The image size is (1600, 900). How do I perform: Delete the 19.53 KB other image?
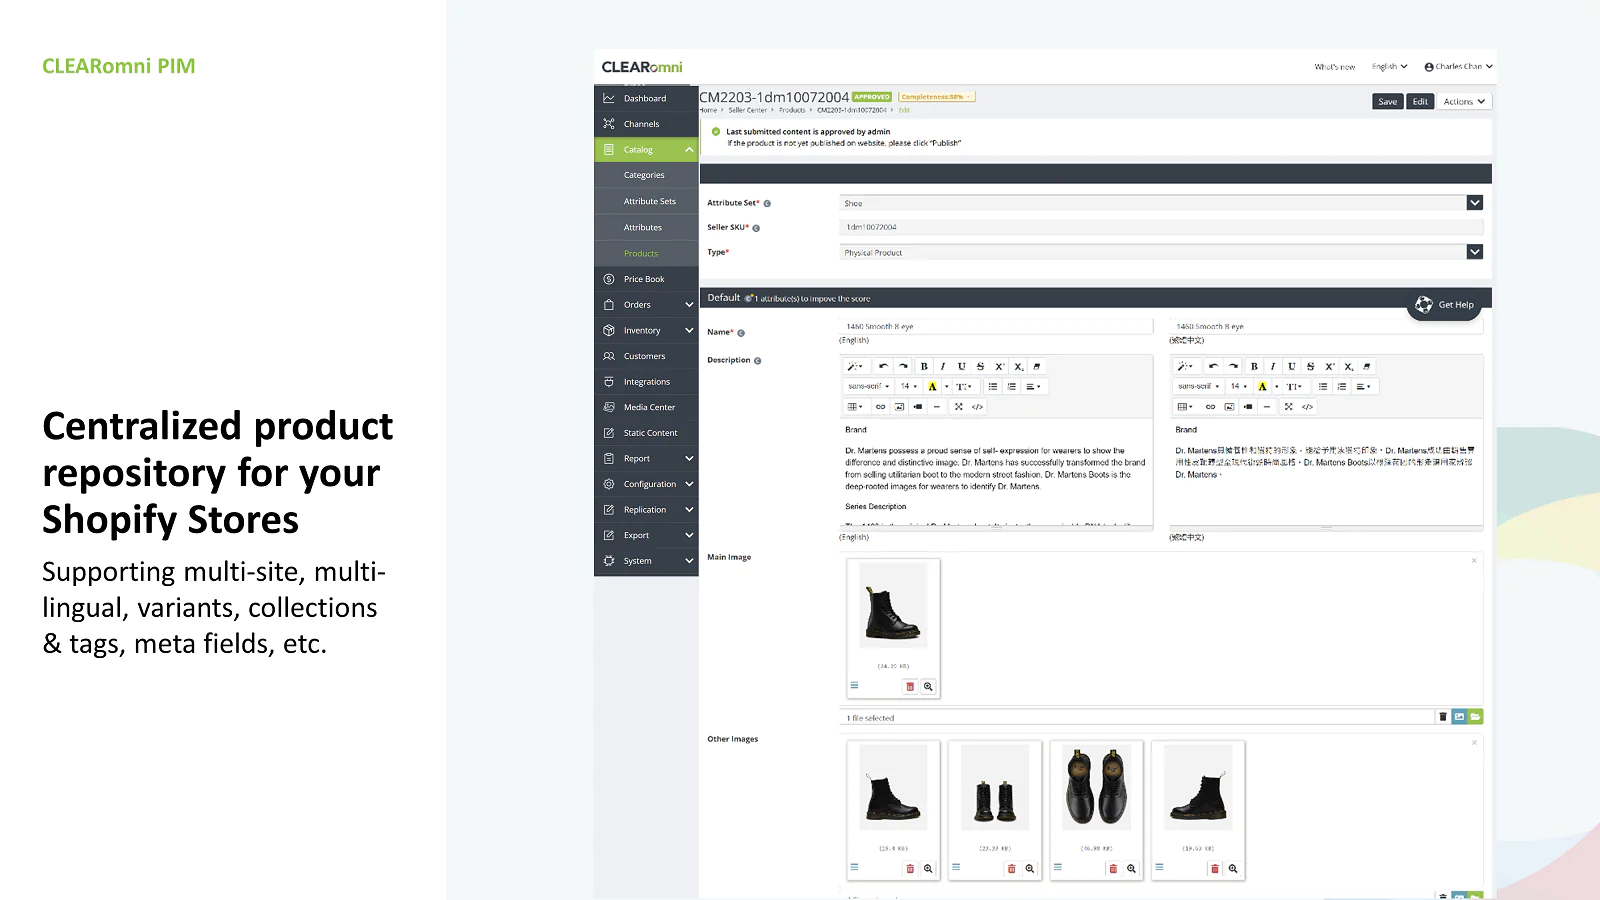(x=1215, y=869)
